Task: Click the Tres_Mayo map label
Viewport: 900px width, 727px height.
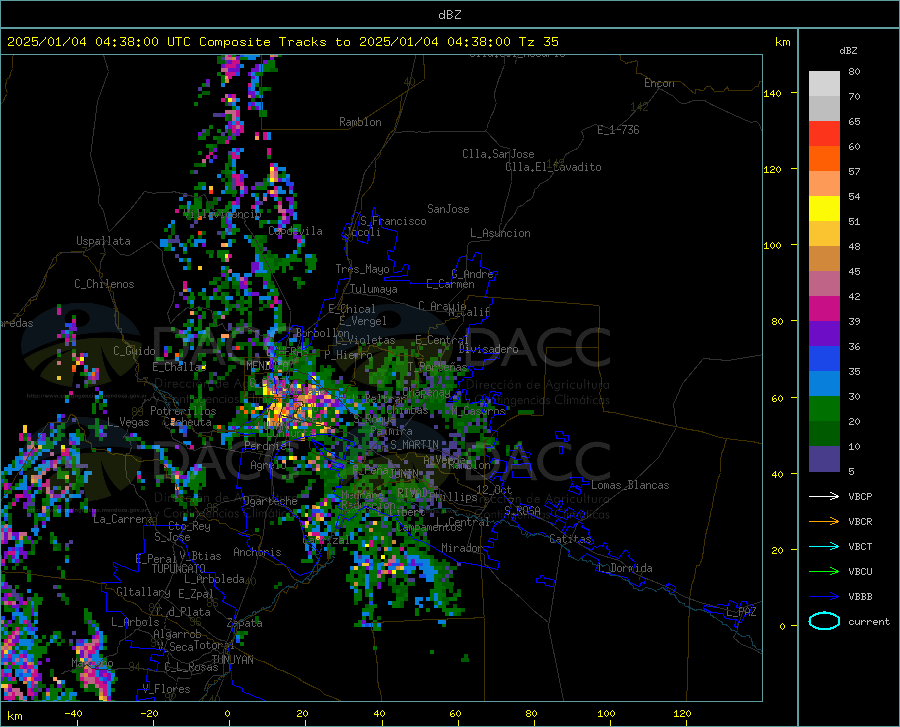Action: pos(362,269)
